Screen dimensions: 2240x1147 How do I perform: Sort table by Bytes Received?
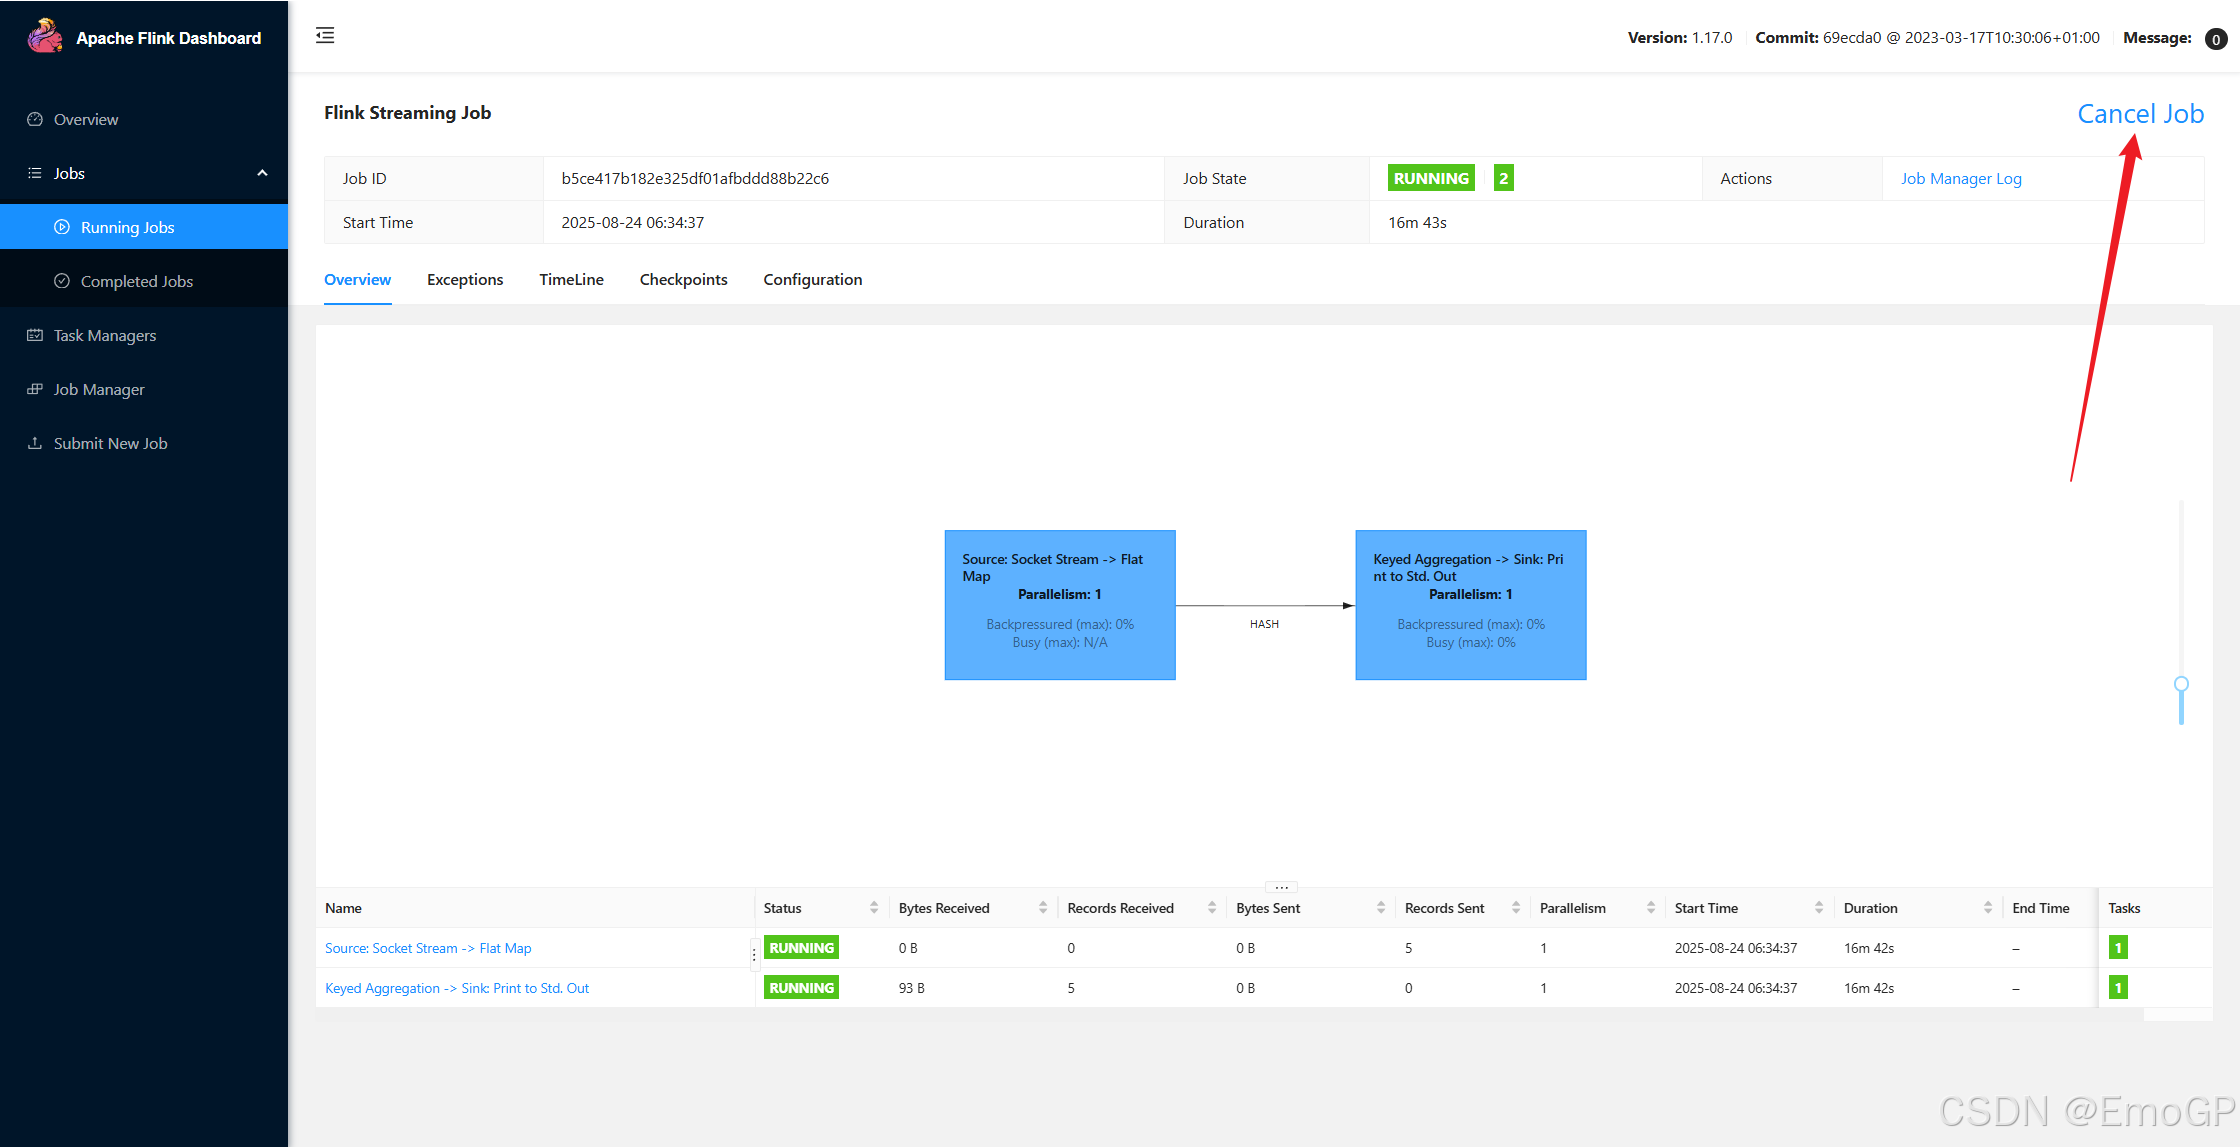(1043, 908)
